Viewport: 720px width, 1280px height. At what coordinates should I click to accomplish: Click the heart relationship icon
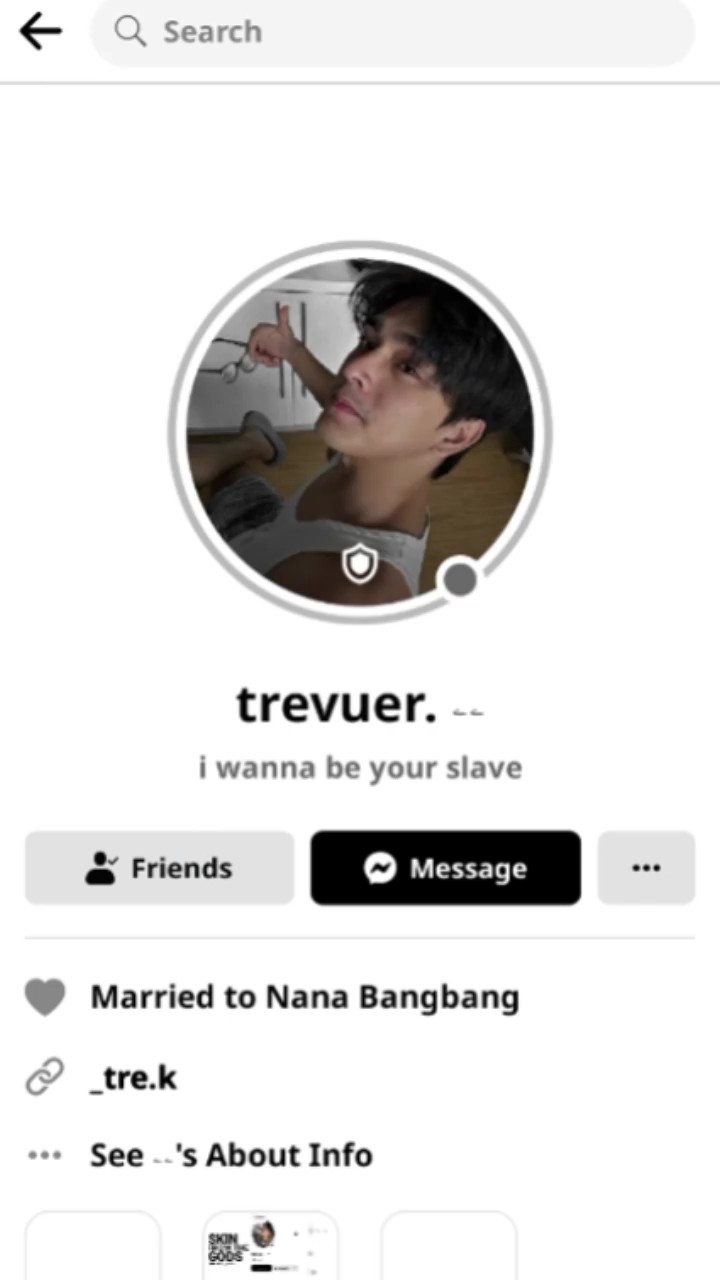click(x=45, y=997)
